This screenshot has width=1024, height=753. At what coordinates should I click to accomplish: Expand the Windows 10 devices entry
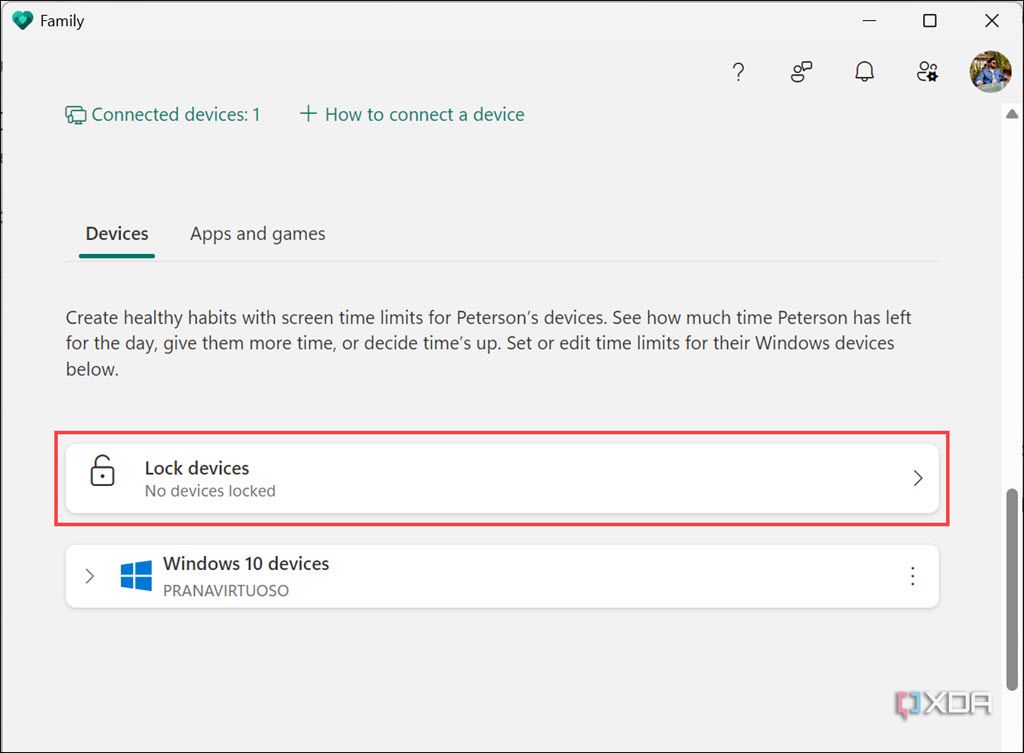tap(90, 575)
